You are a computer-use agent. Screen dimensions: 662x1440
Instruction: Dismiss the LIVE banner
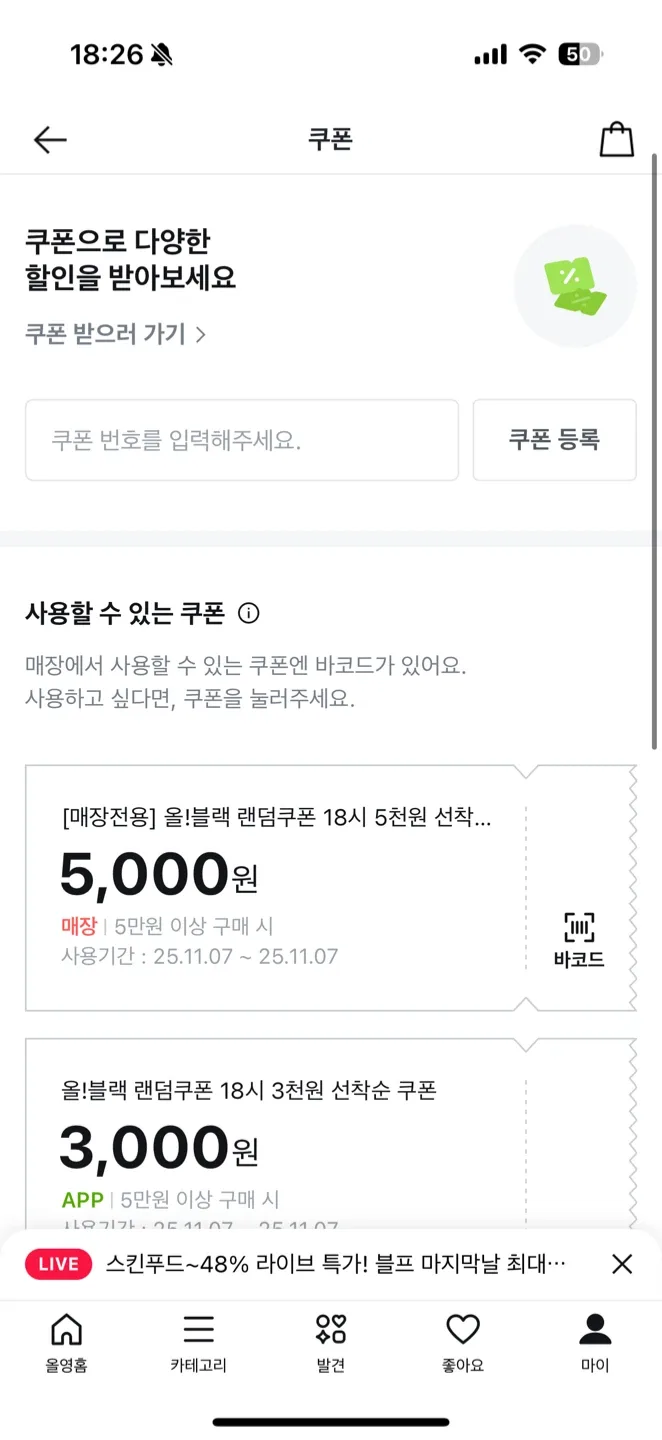click(622, 1264)
